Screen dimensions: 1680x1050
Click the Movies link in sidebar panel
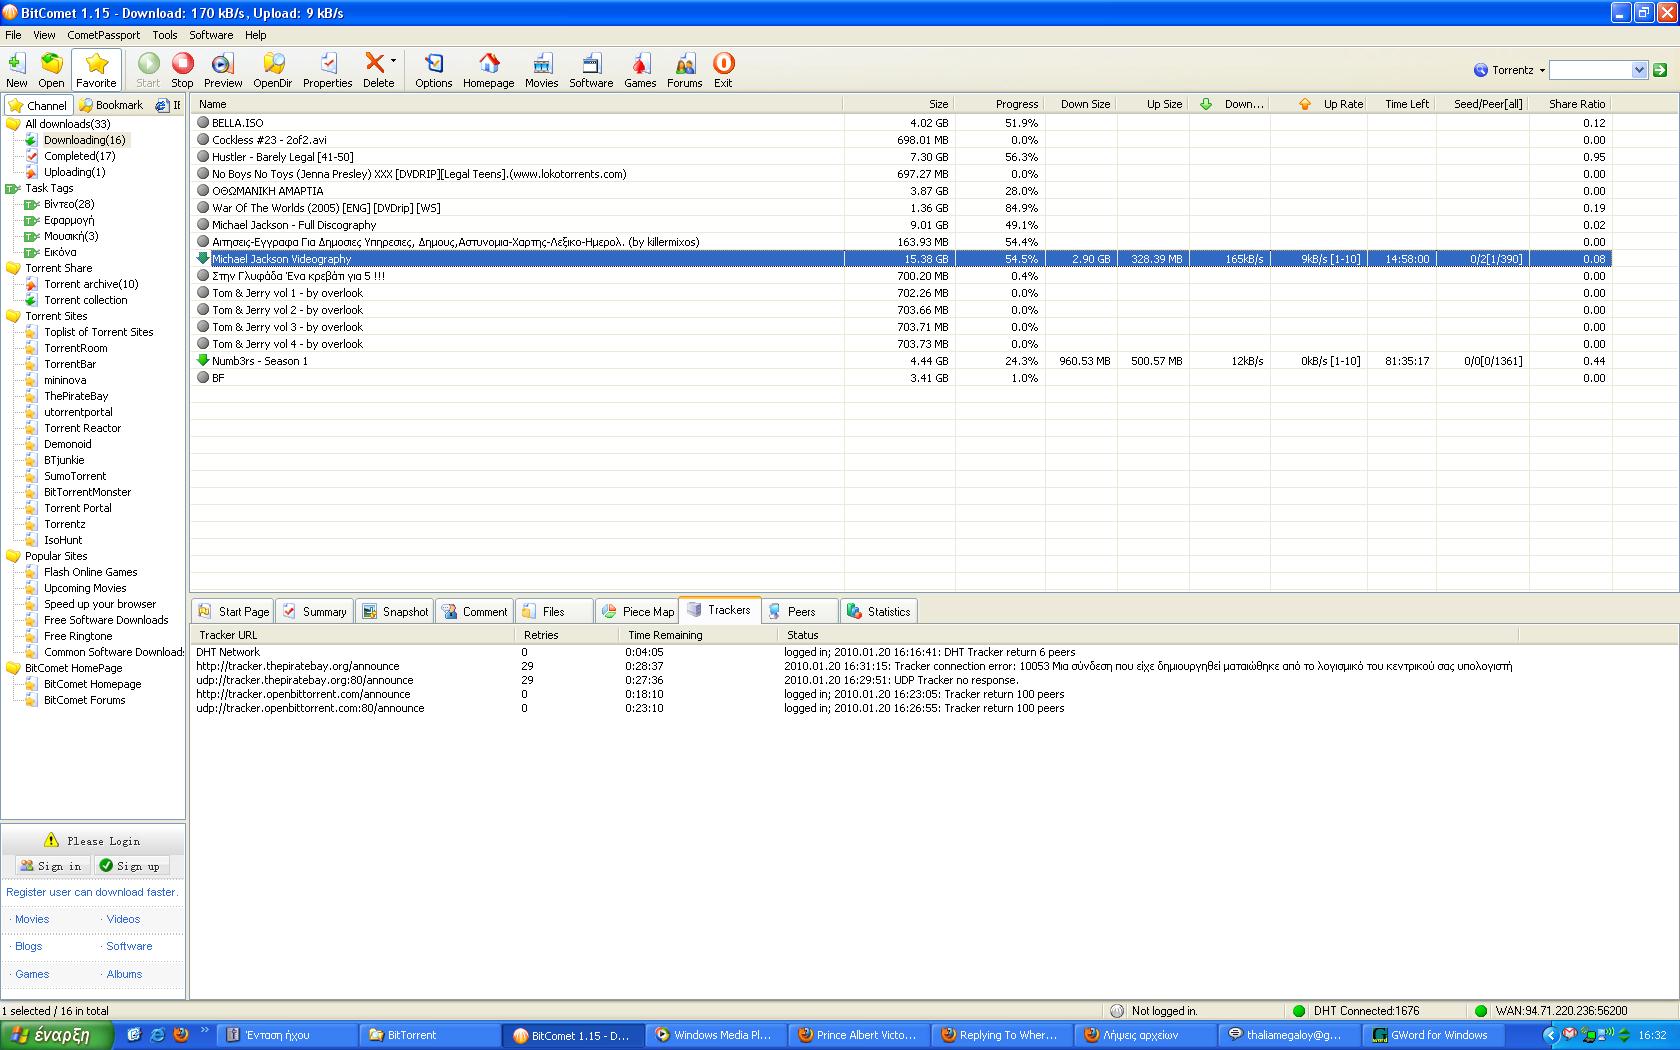click(x=32, y=919)
